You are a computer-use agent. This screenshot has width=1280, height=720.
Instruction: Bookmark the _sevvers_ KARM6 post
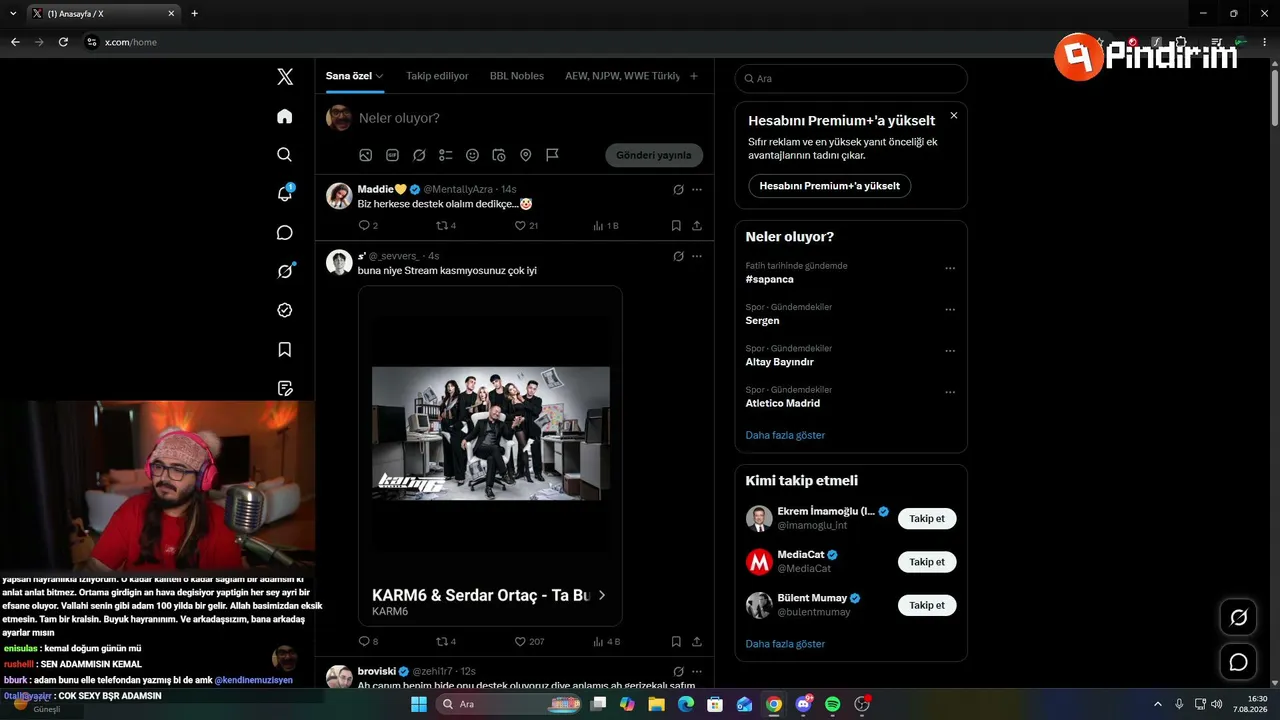[x=676, y=641]
